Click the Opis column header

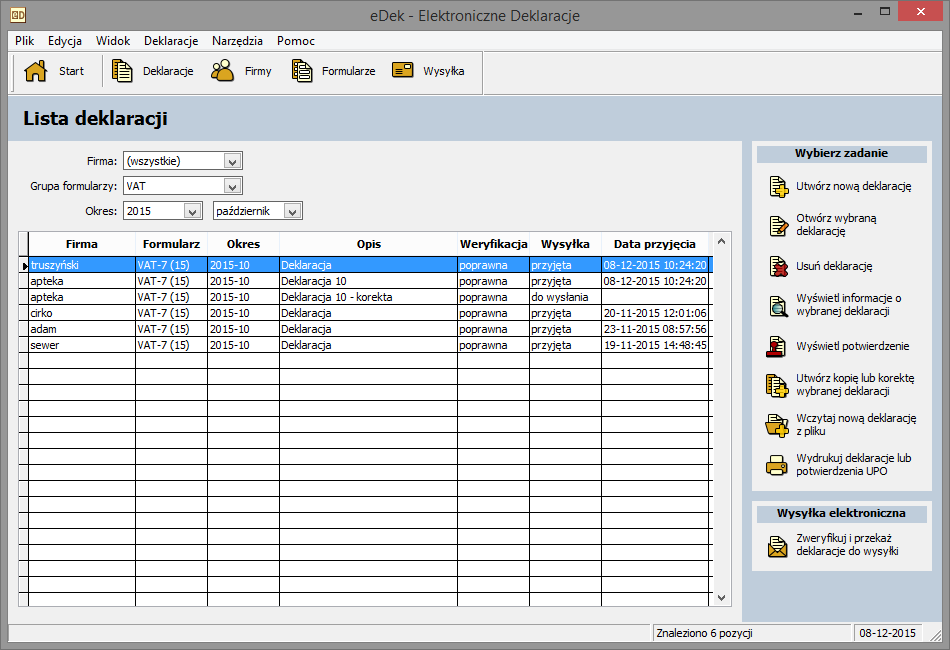(368, 244)
